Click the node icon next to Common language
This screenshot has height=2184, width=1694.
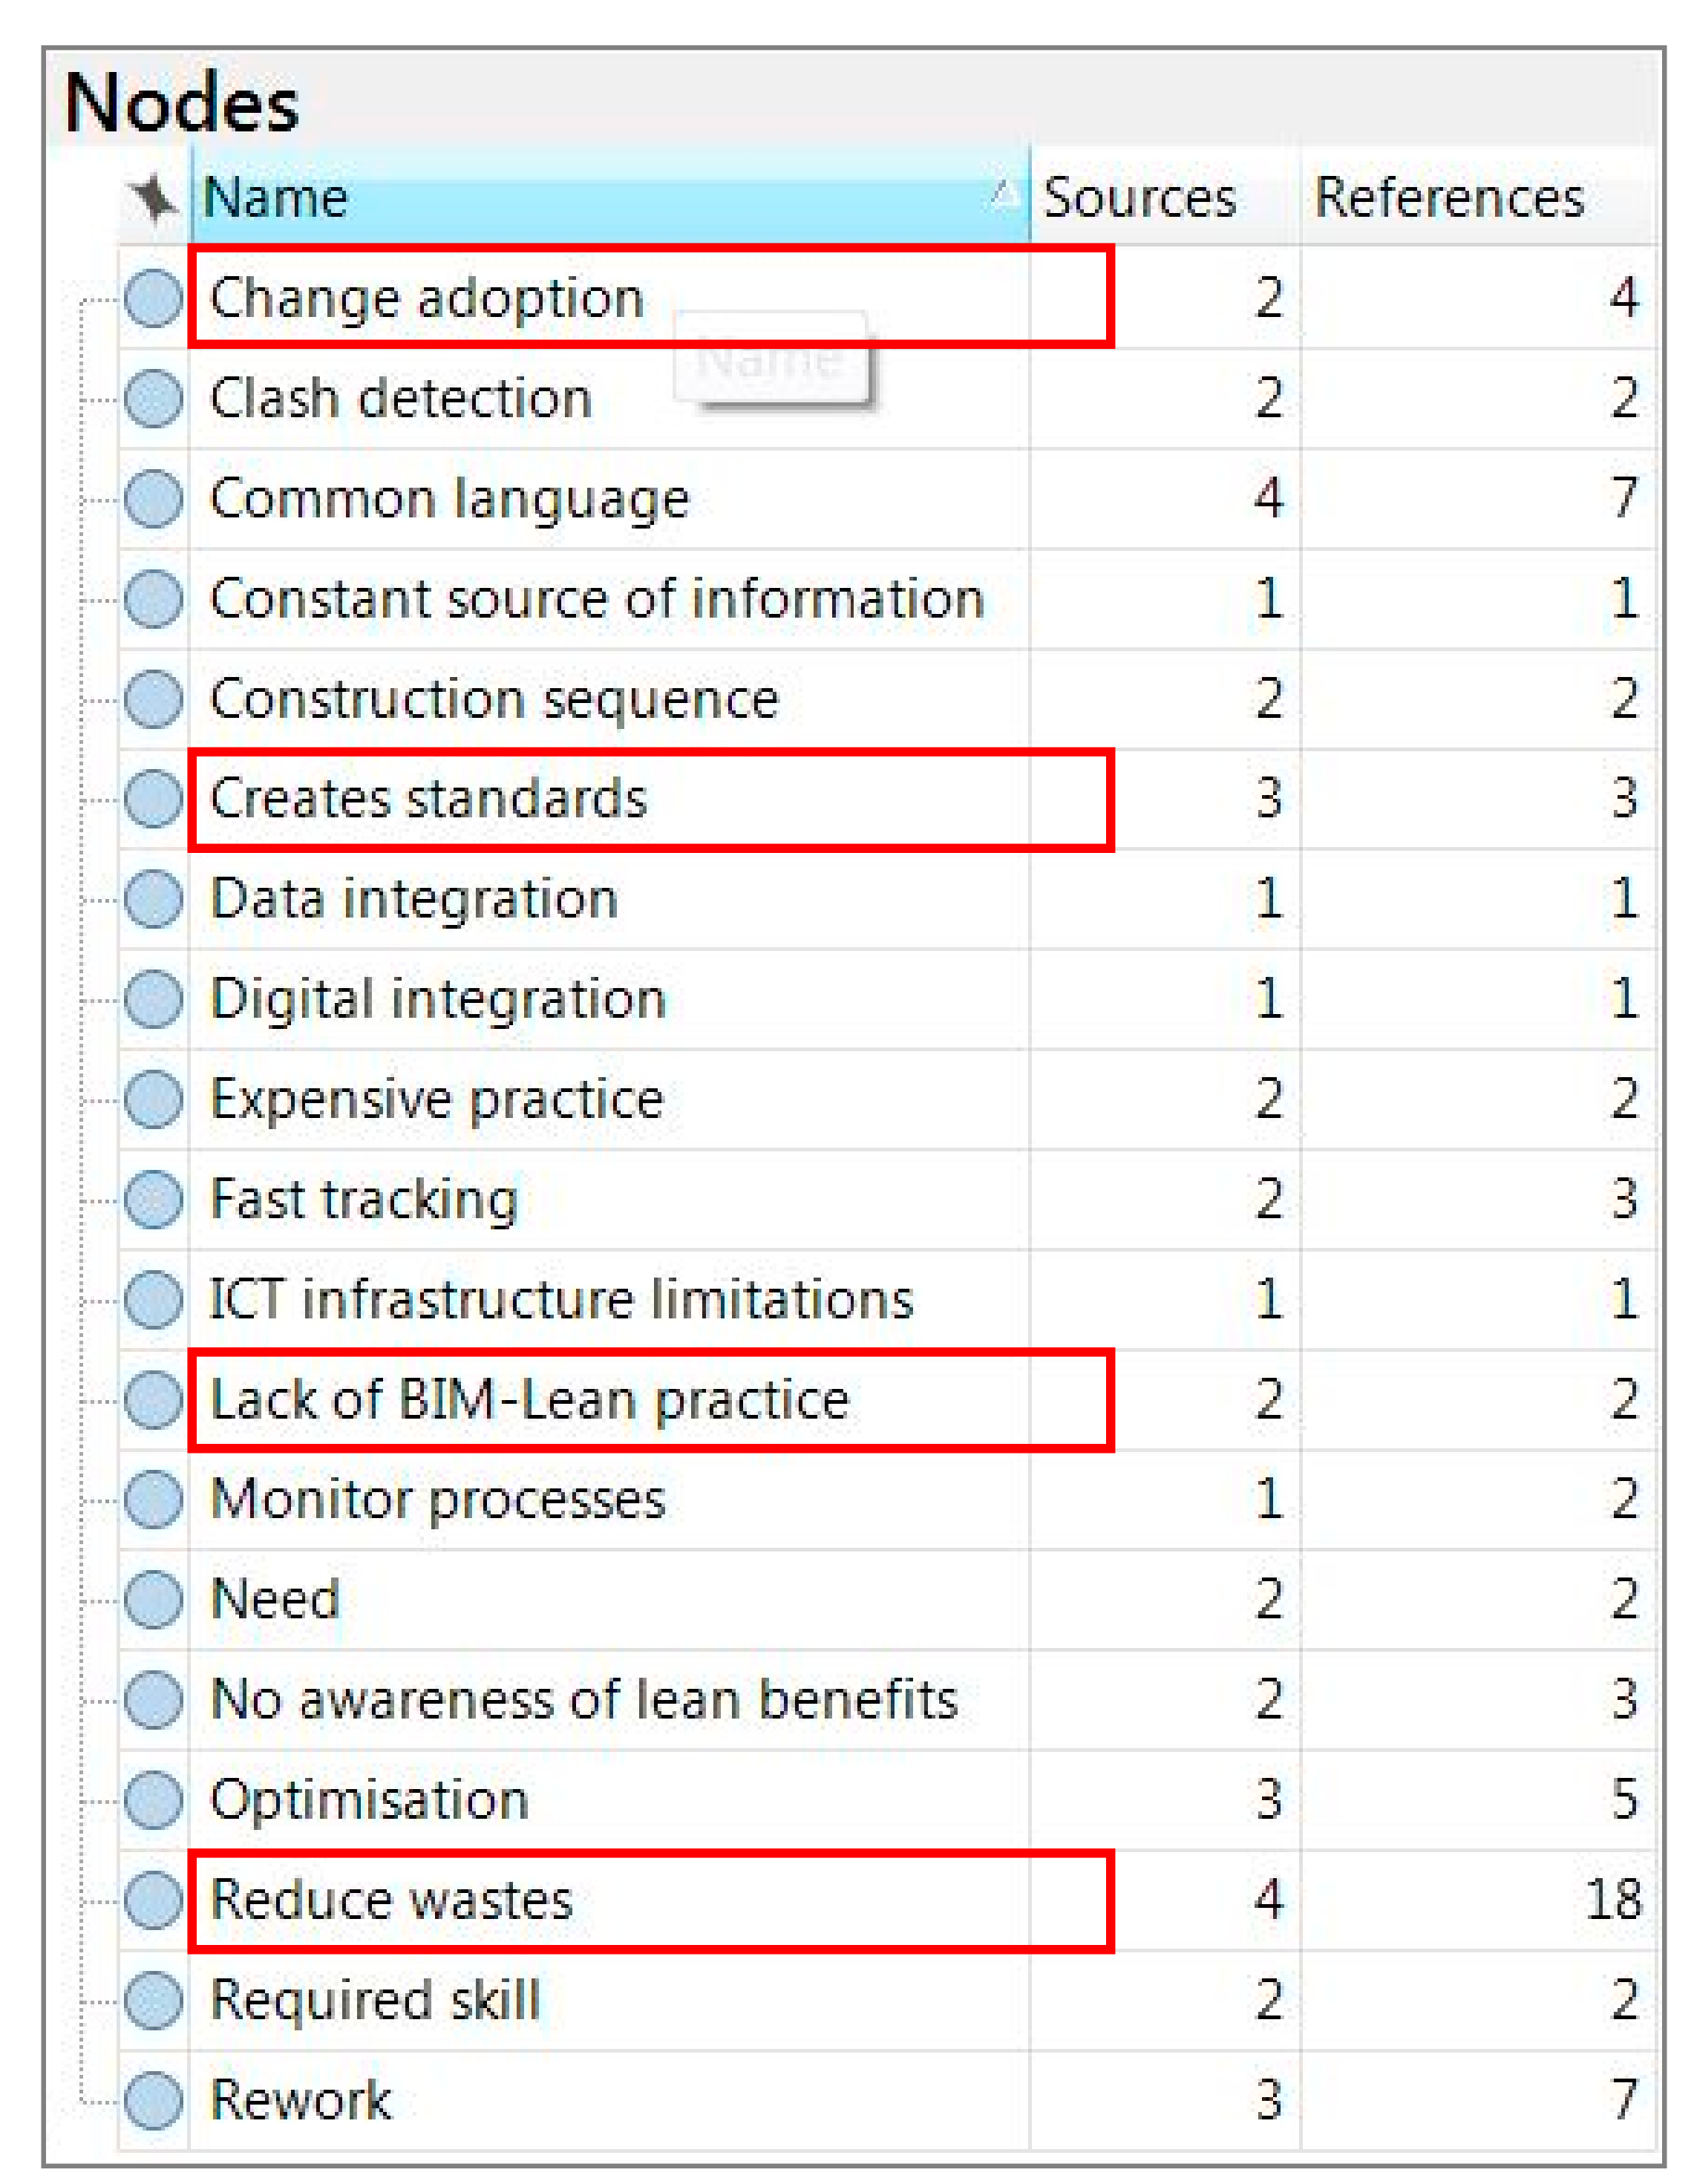pos(153,498)
